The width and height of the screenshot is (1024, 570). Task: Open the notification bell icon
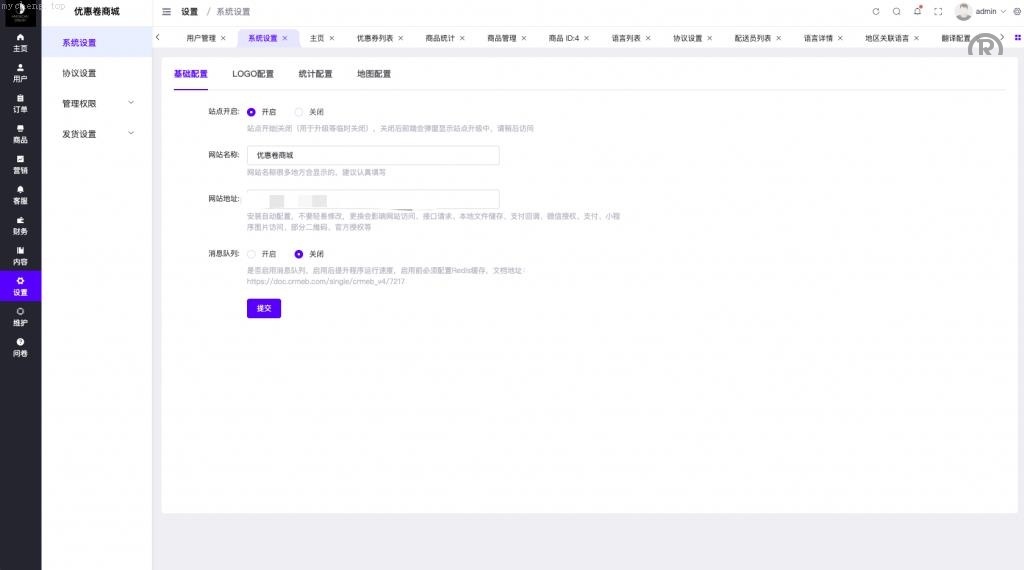coord(917,12)
